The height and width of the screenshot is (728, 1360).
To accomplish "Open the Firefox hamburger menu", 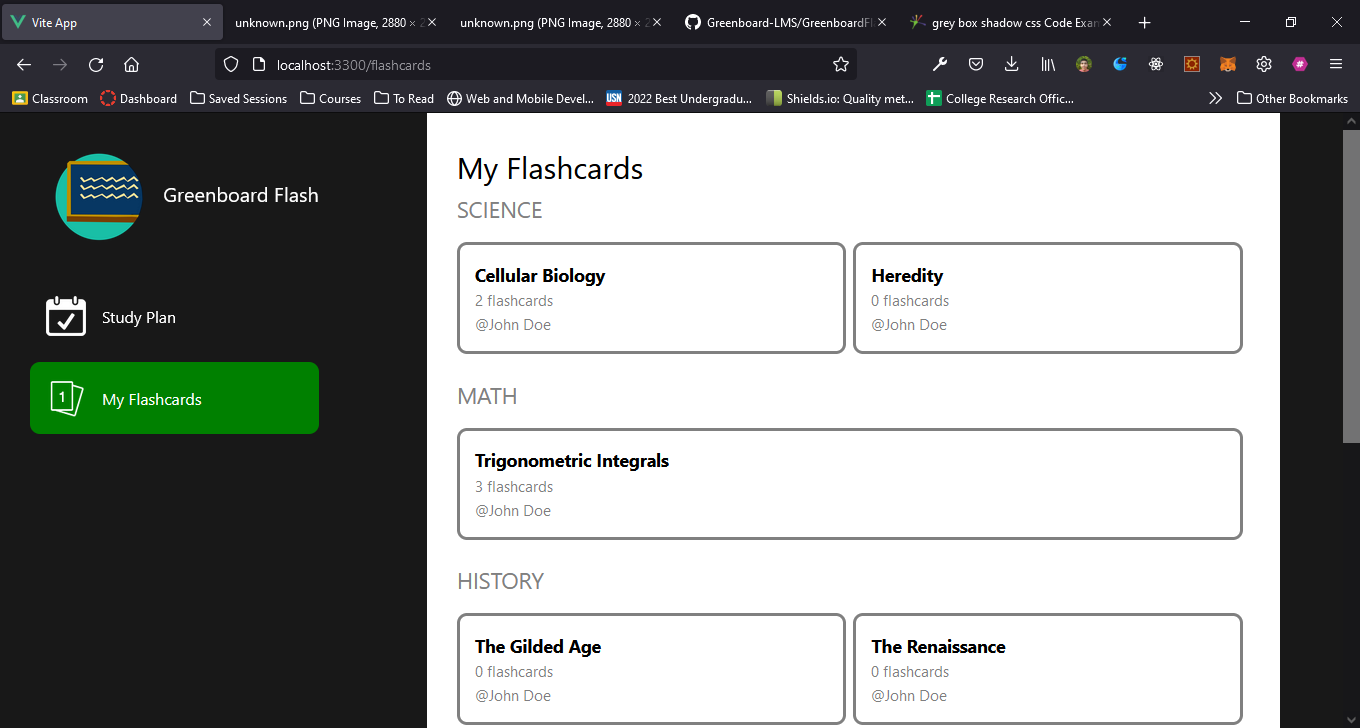I will pyautogui.click(x=1335, y=64).
